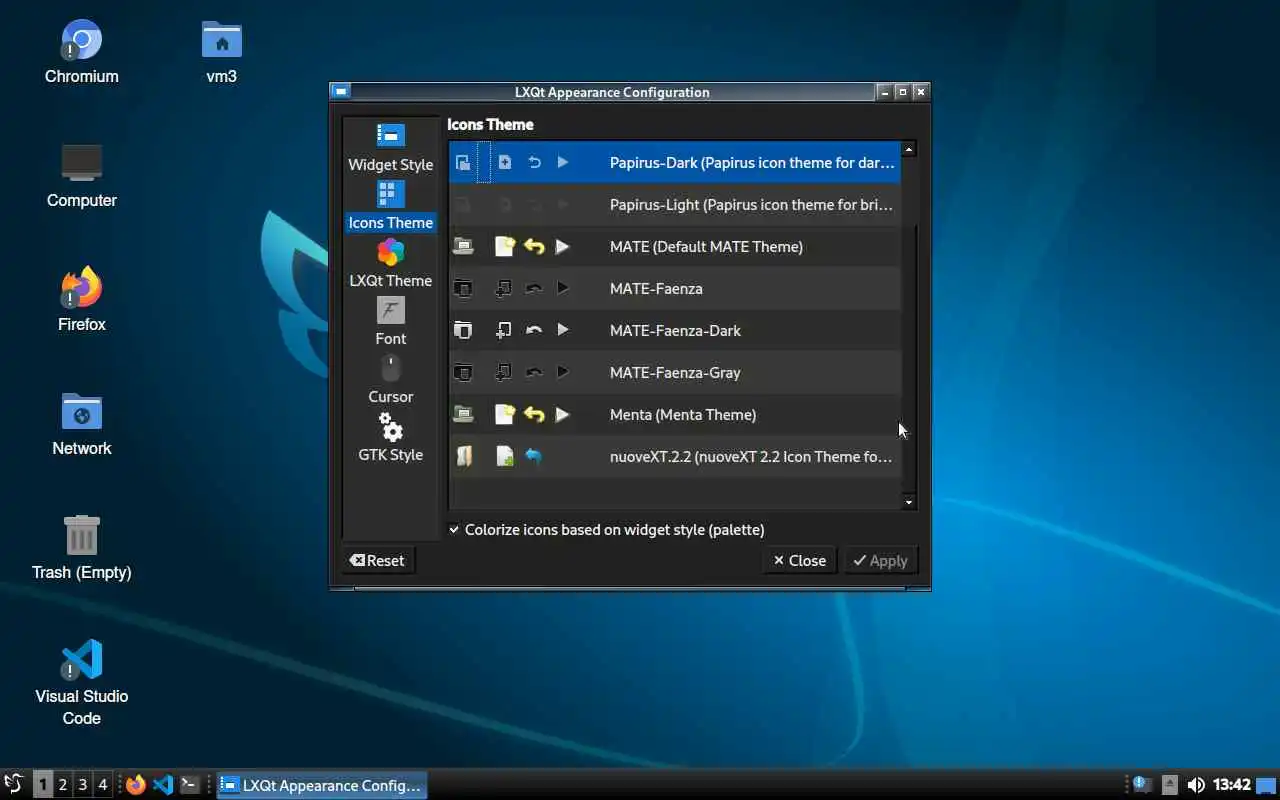Open the Widget Style section
This screenshot has width=1280, height=800.
[390, 147]
